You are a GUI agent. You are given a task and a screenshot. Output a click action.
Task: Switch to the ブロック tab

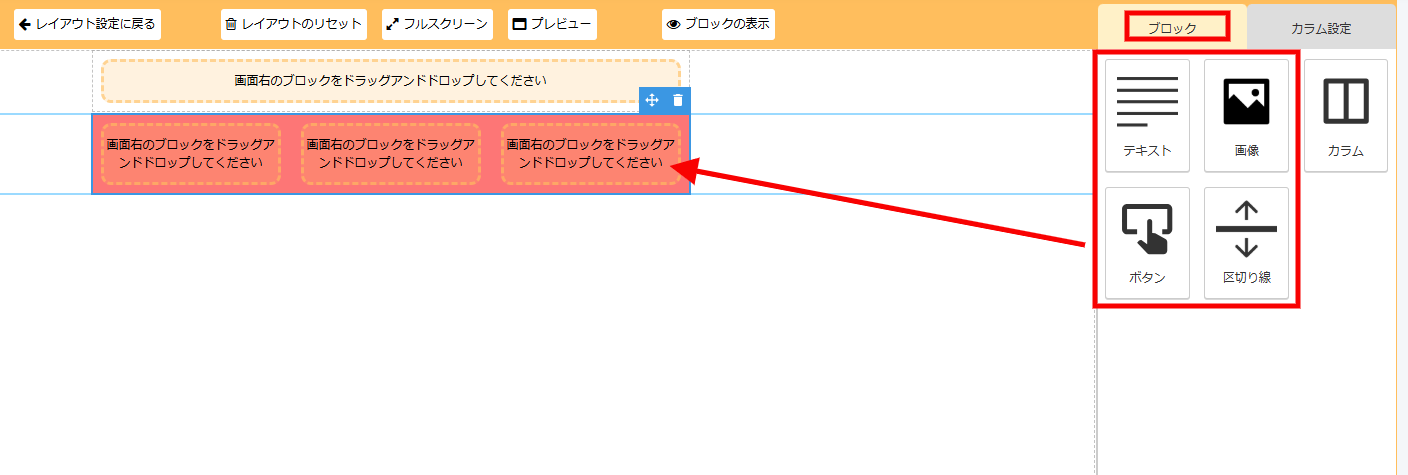[1172, 27]
